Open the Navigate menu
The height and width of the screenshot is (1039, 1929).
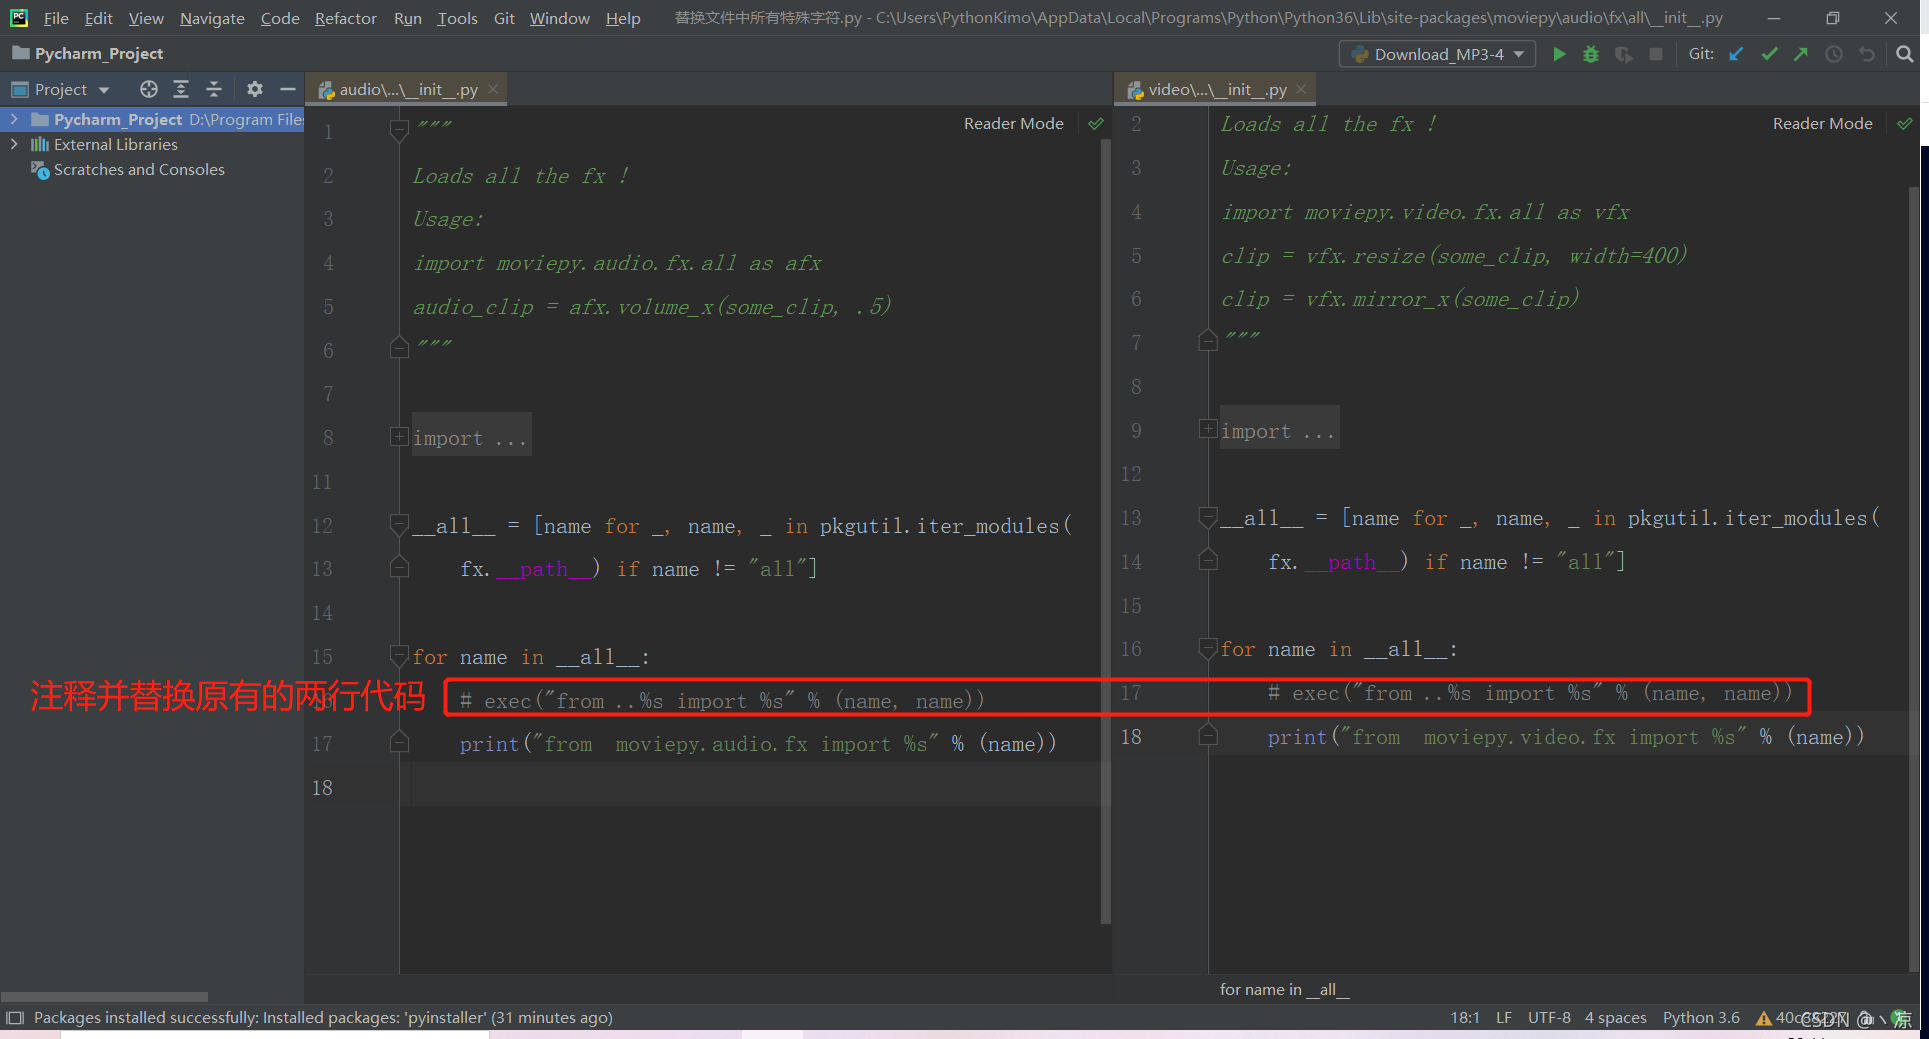212,18
